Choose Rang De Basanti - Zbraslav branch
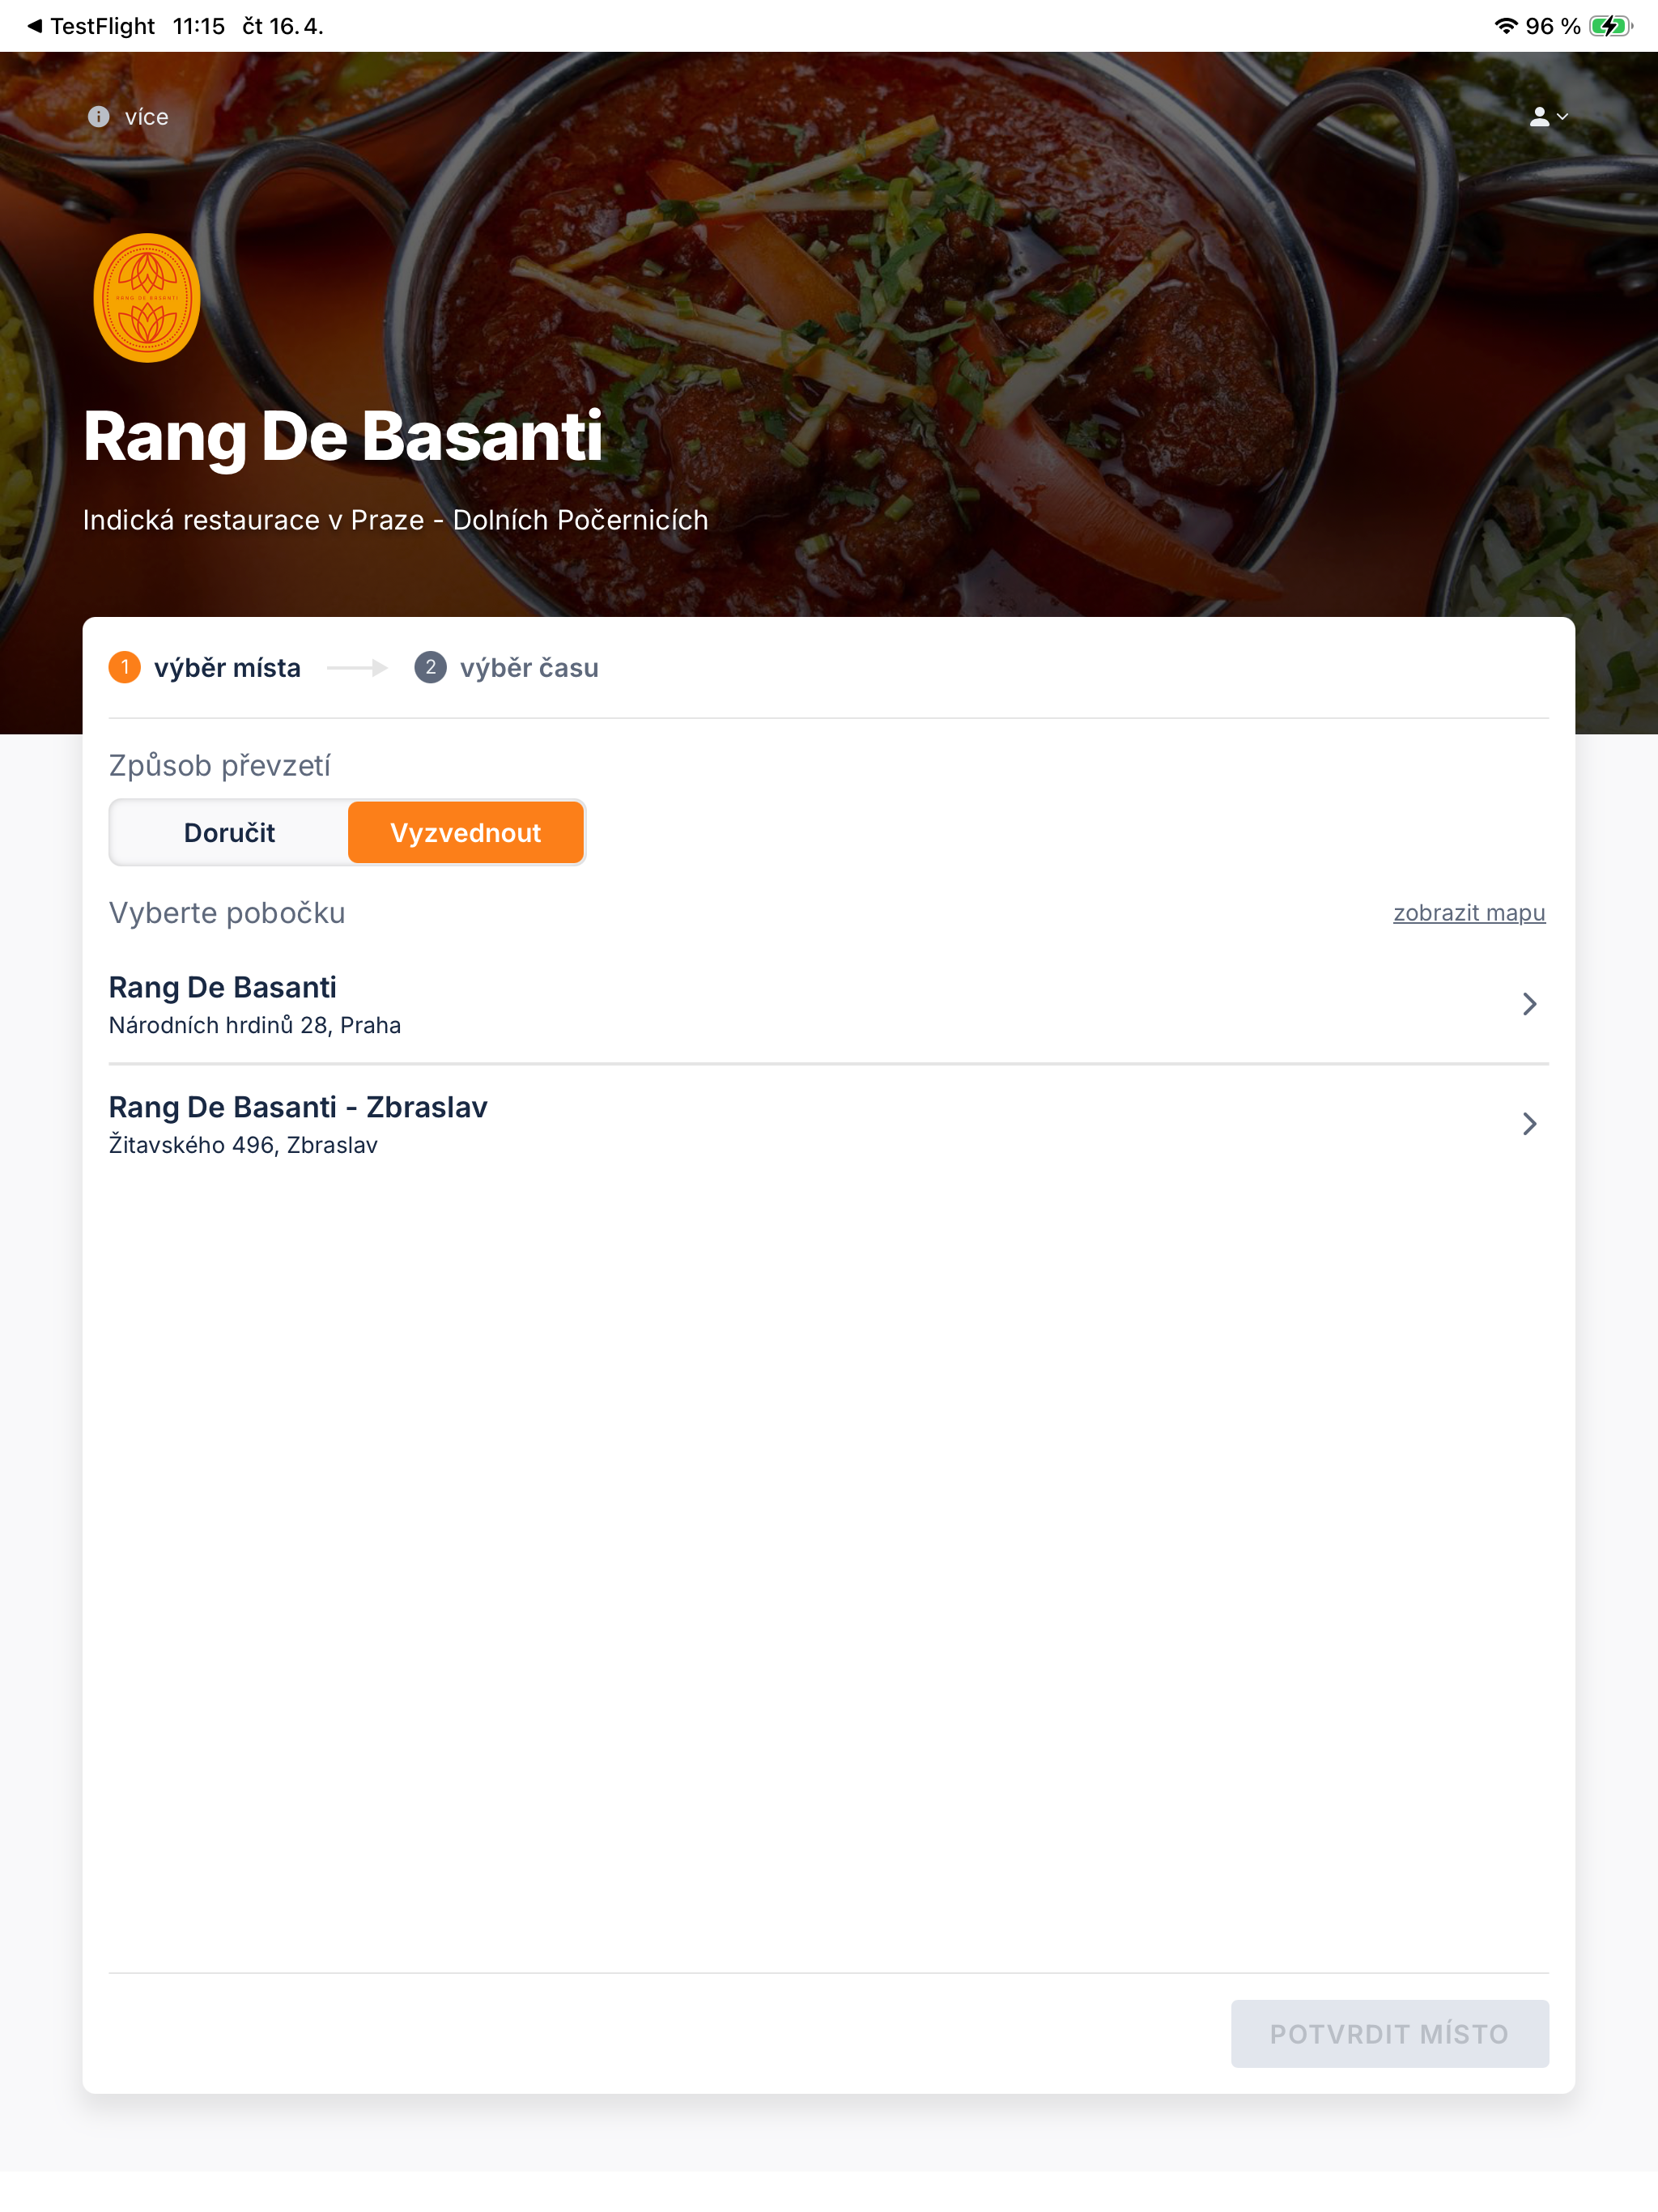1658x2212 pixels. (x=828, y=1124)
